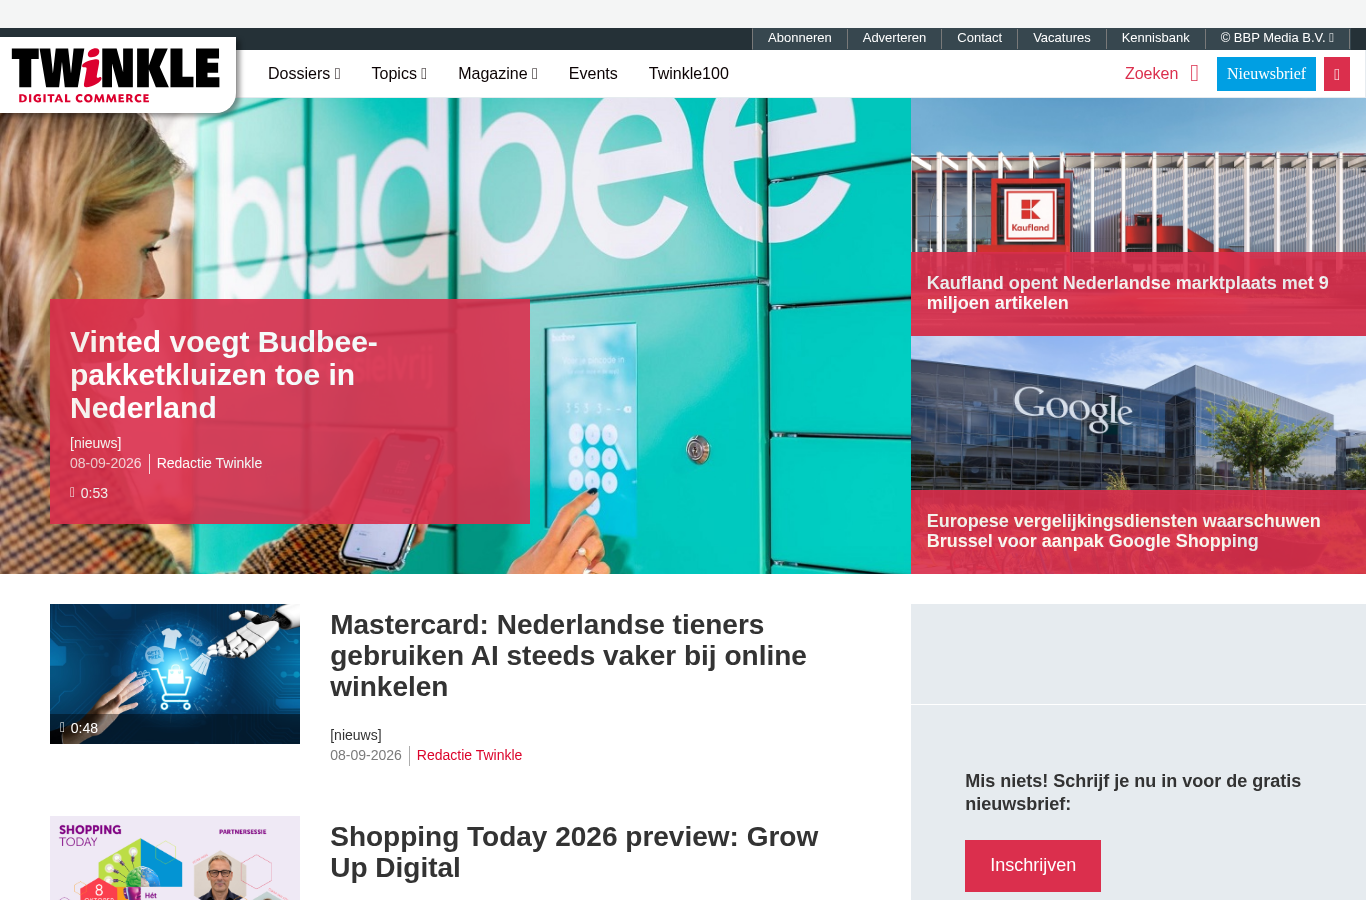The image size is (1366, 900).
Task: Open the search icon next to Zoeken
Action: (x=1194, y=74)
